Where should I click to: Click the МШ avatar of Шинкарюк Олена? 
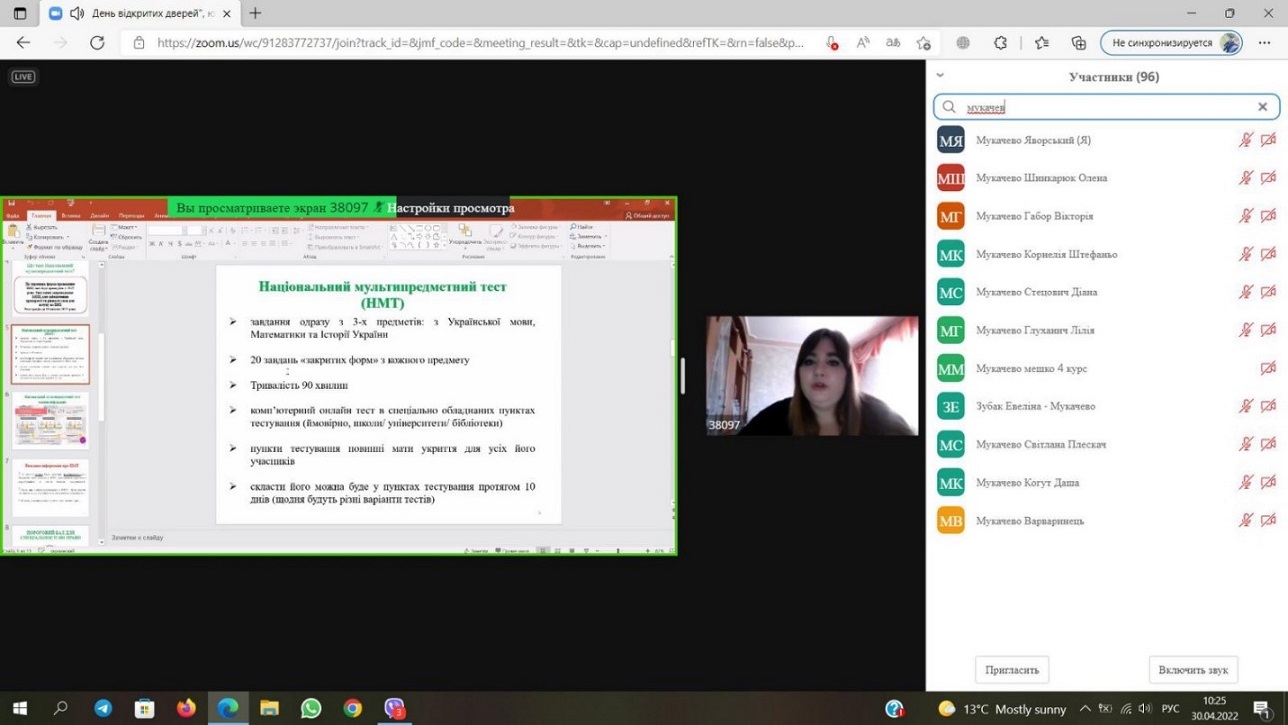tap(951, 178)
